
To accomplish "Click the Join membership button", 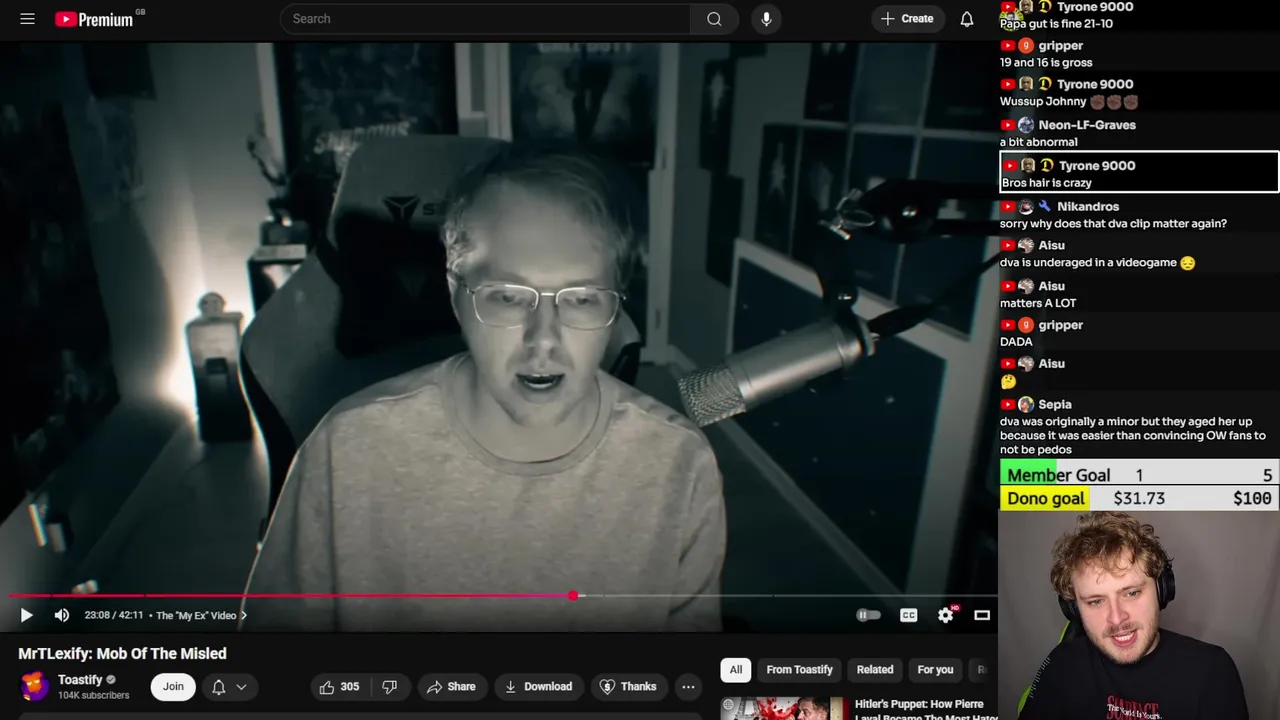I will click(x=173, y=686).
